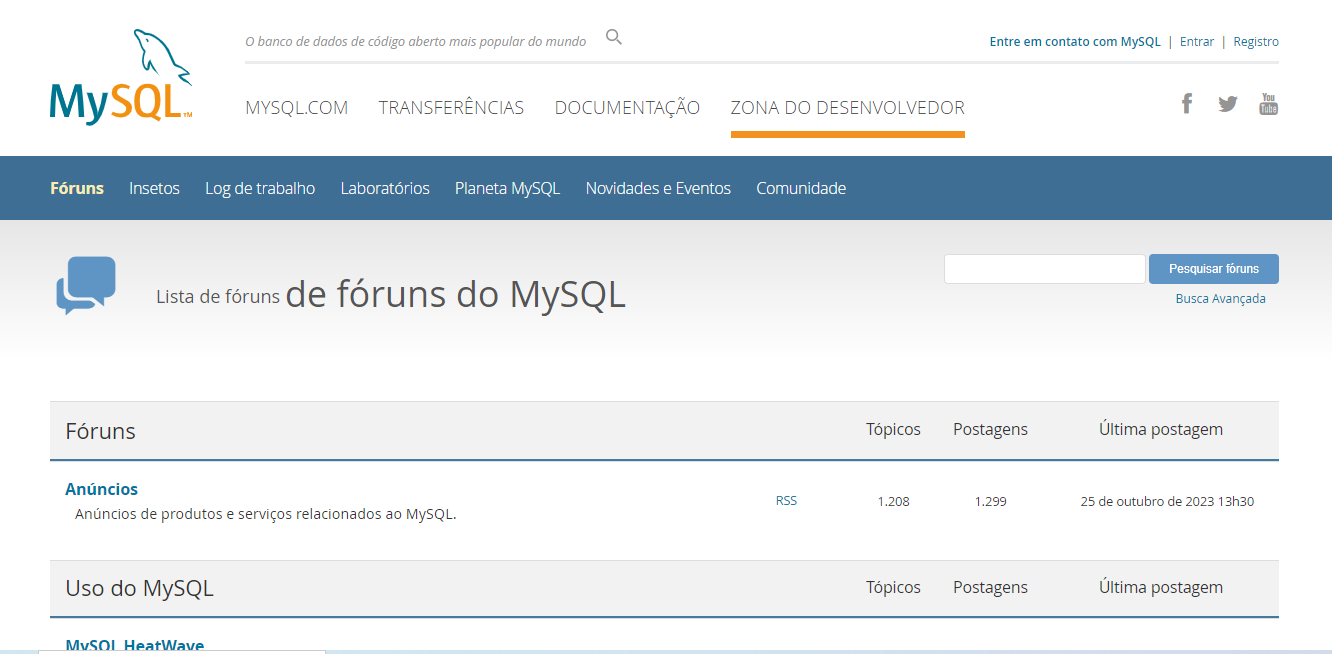This screenshot has width=1332, height=654.
Task: Open MySQL's Twitter profile icon
Action: click(1227, 102)
